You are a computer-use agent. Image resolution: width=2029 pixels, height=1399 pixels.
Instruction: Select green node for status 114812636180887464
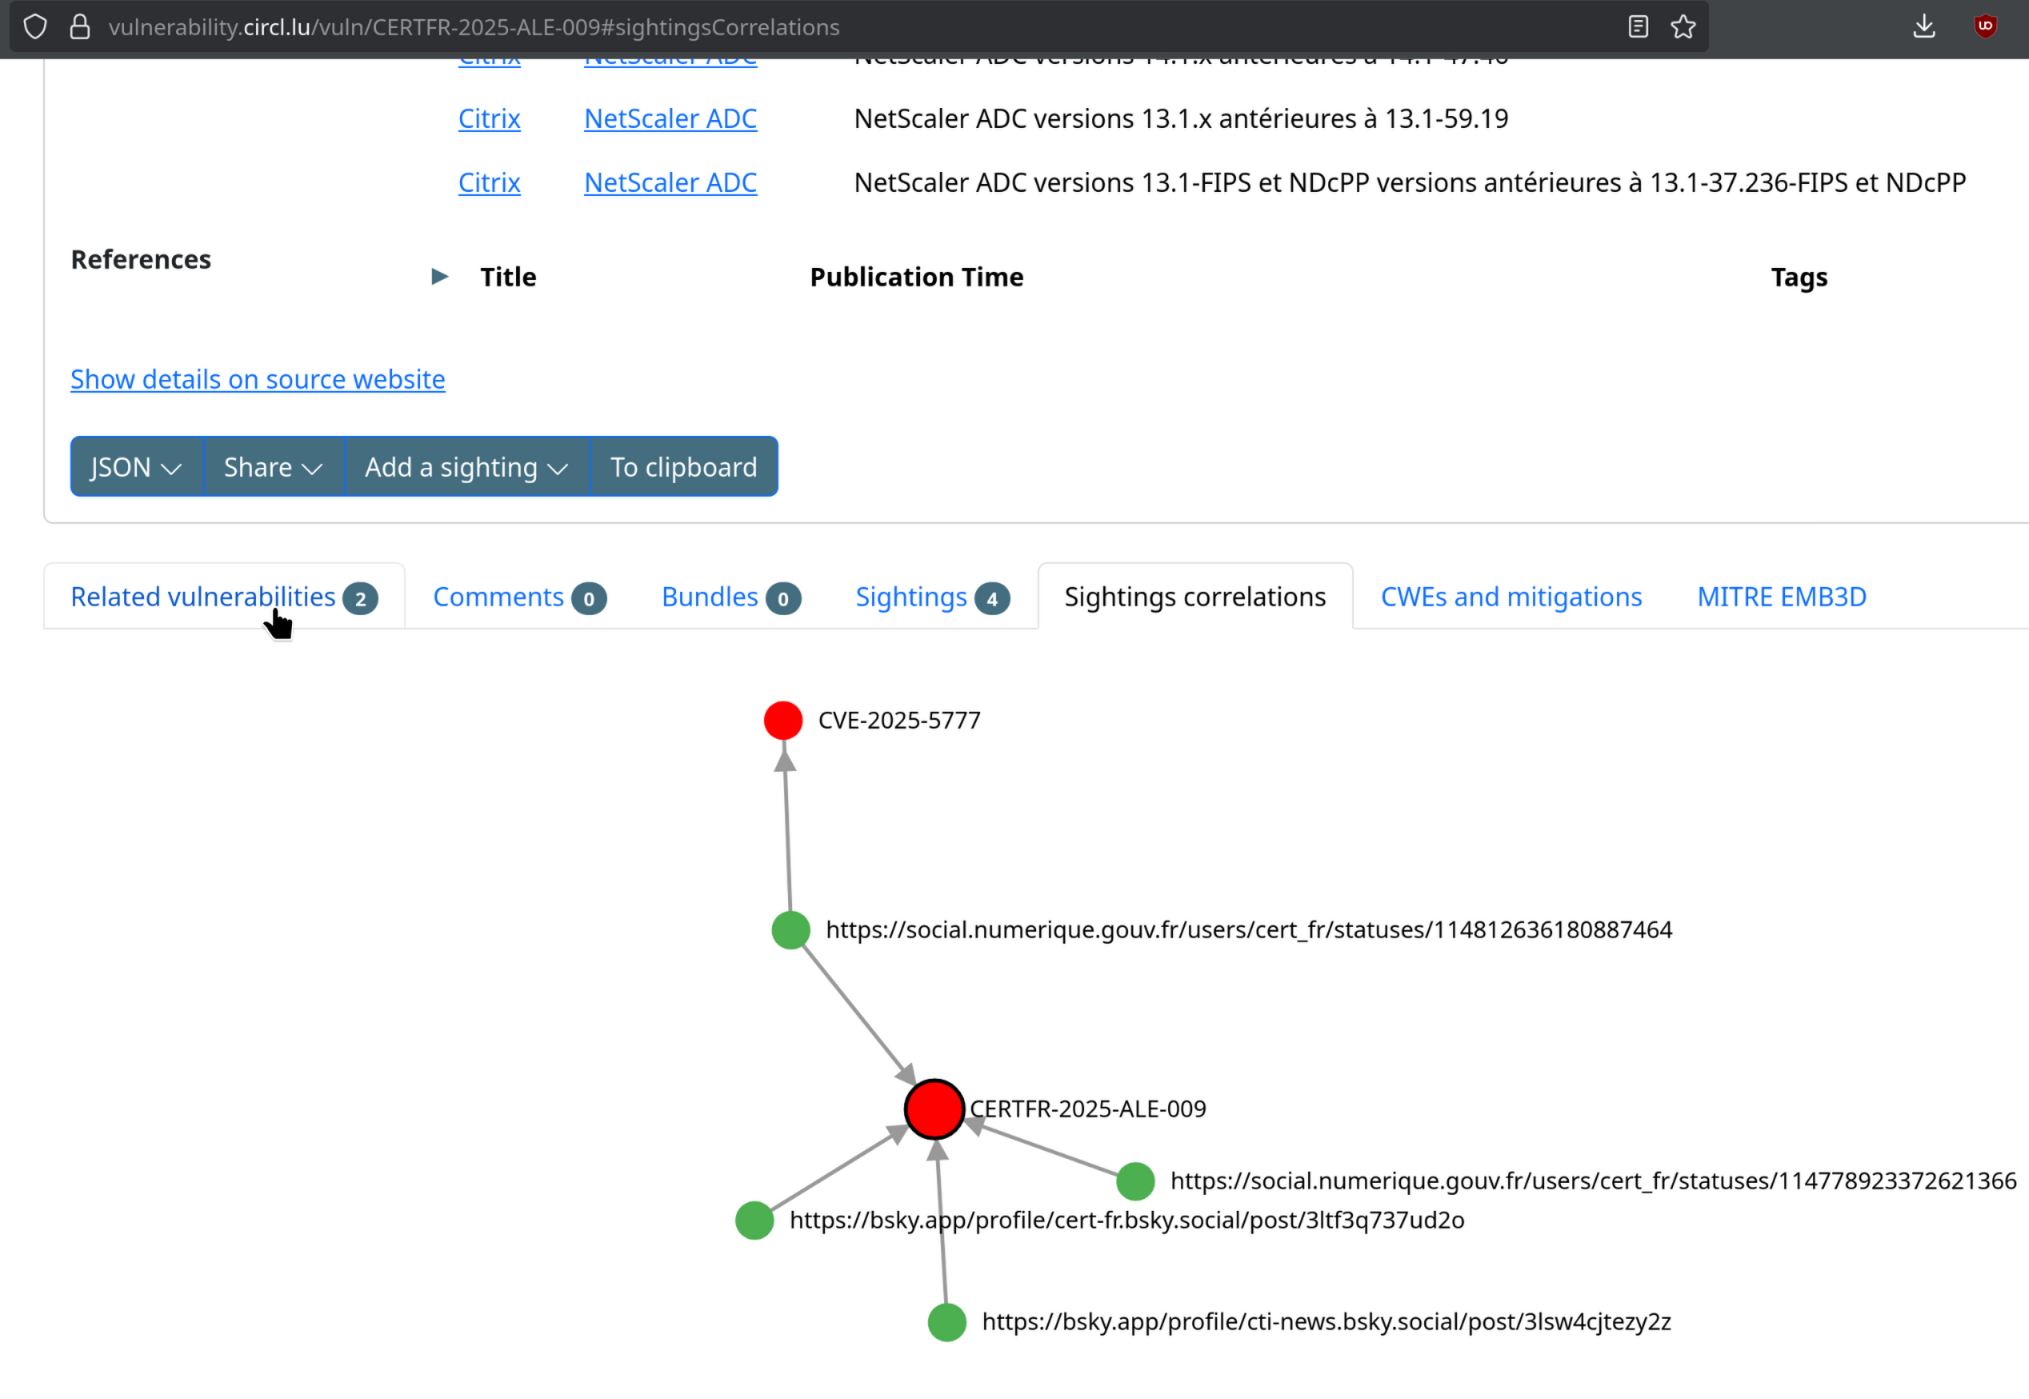791,930
